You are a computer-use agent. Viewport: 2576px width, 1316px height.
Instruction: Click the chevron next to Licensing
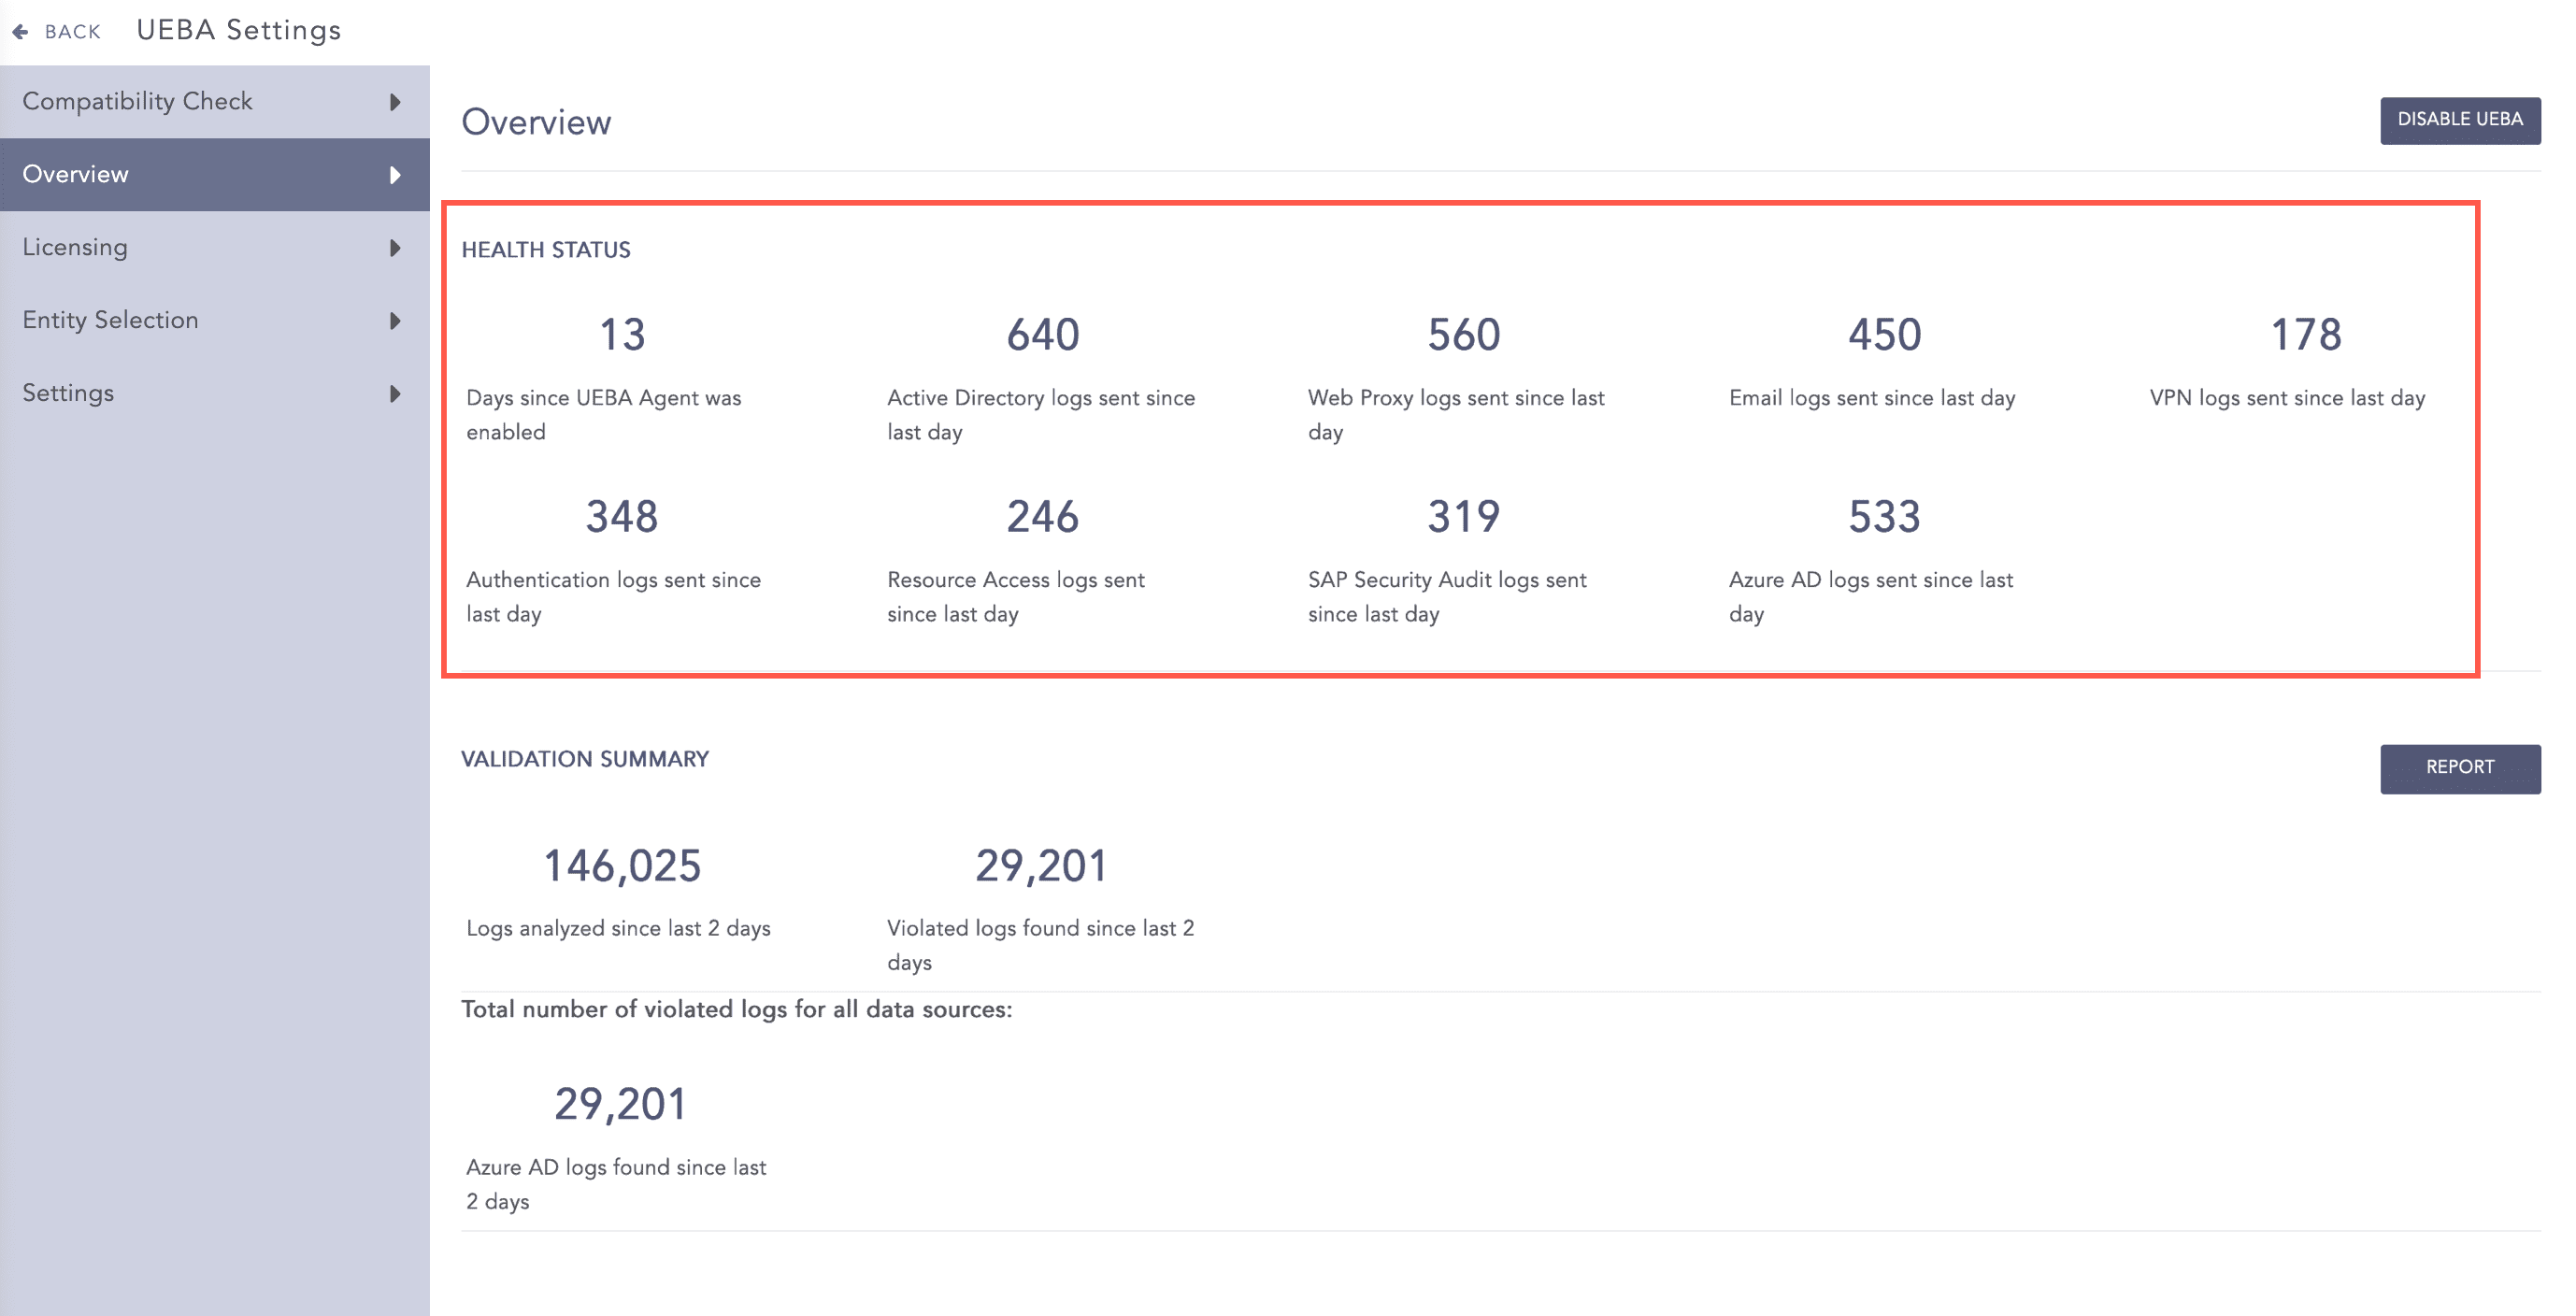tap(395, 247)
